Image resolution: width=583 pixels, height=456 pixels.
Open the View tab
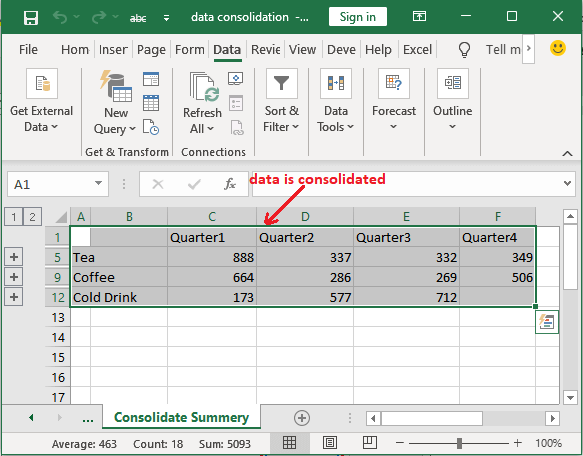pos(302,49)
